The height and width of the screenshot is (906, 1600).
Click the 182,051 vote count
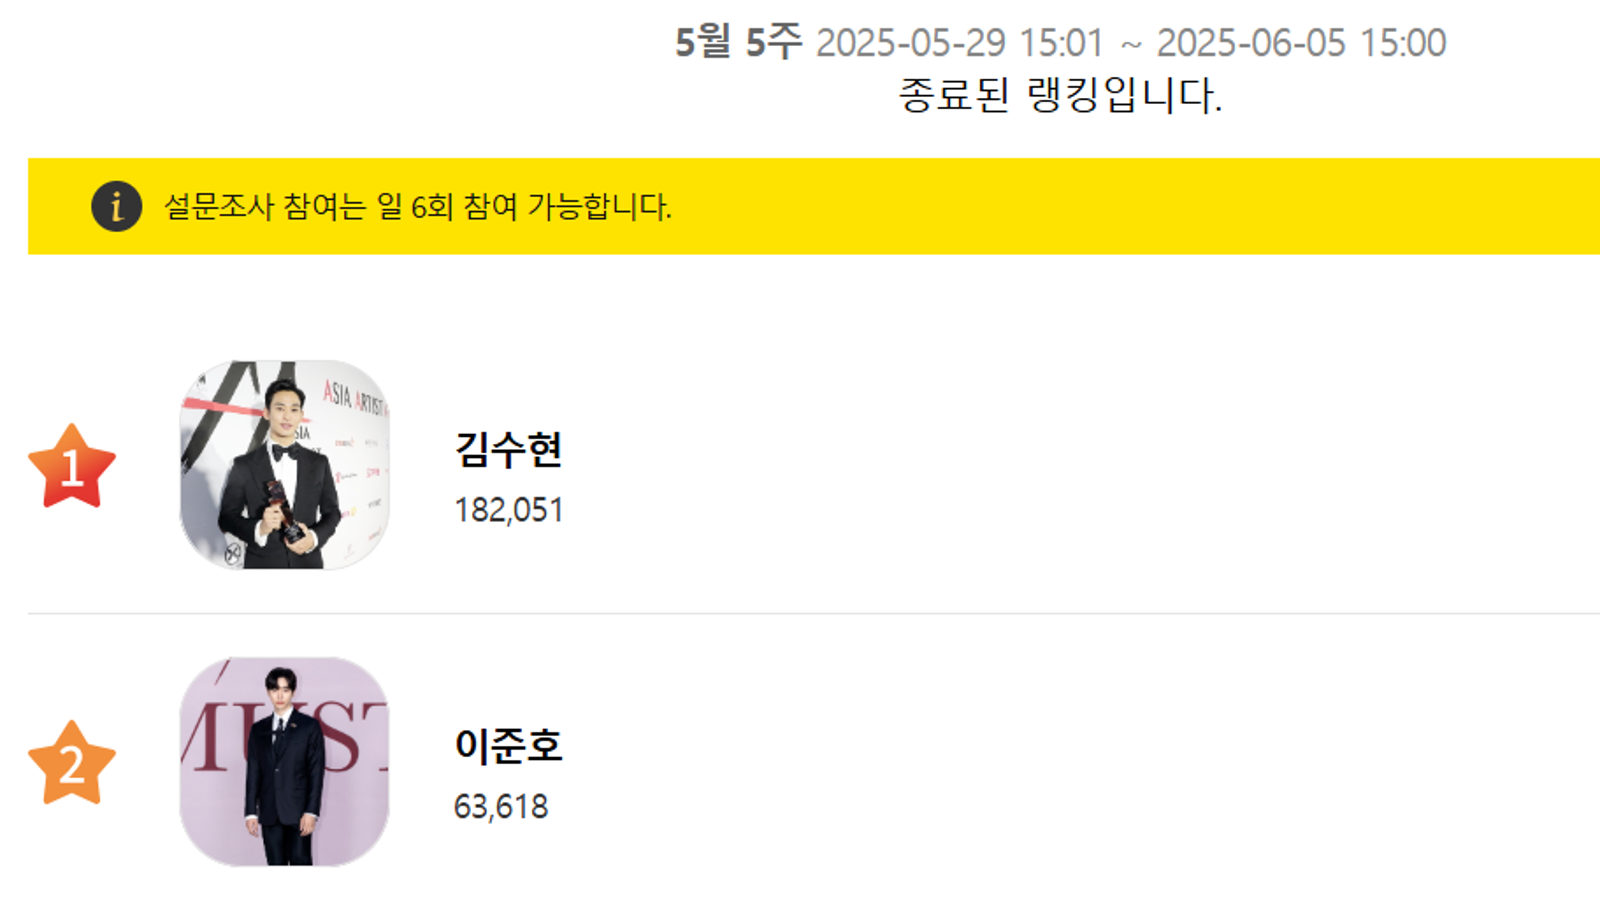pos(508,510)
